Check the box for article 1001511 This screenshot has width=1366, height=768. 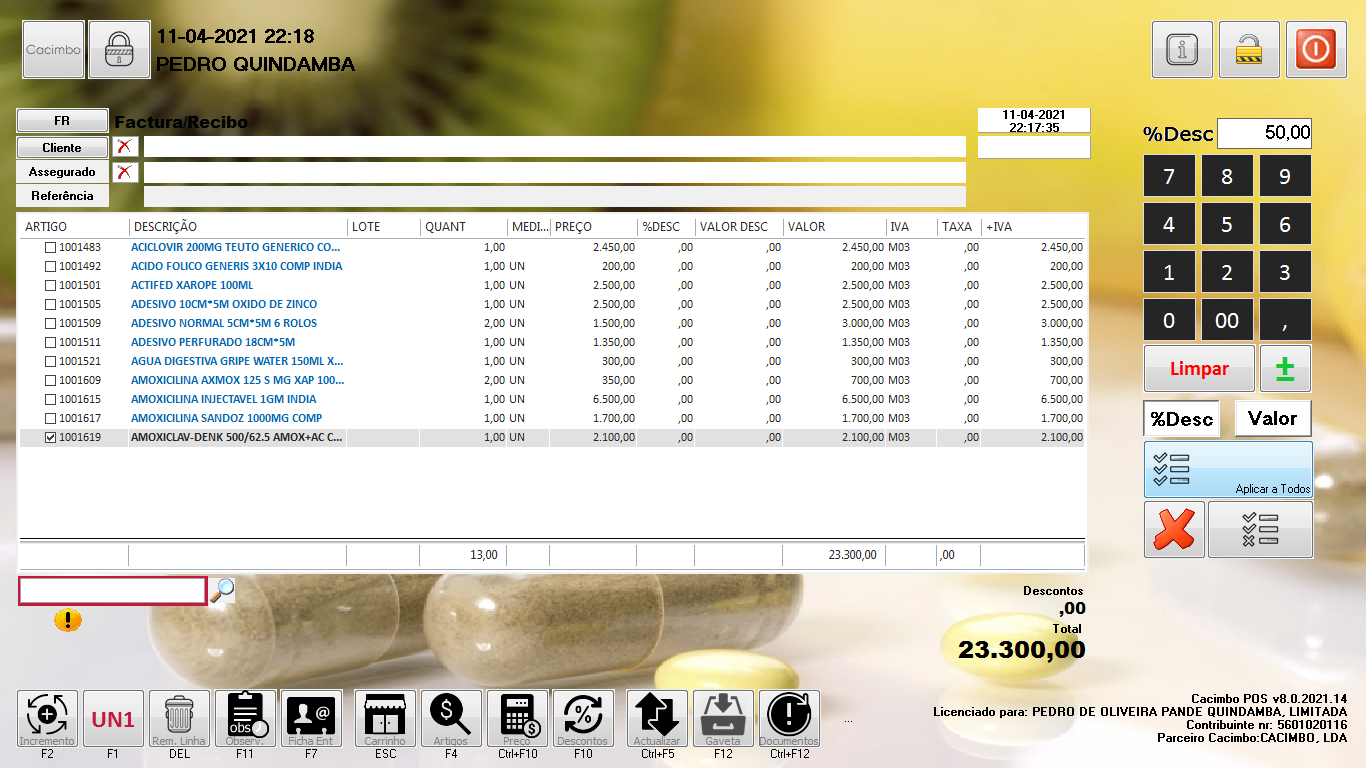point(50,342)
